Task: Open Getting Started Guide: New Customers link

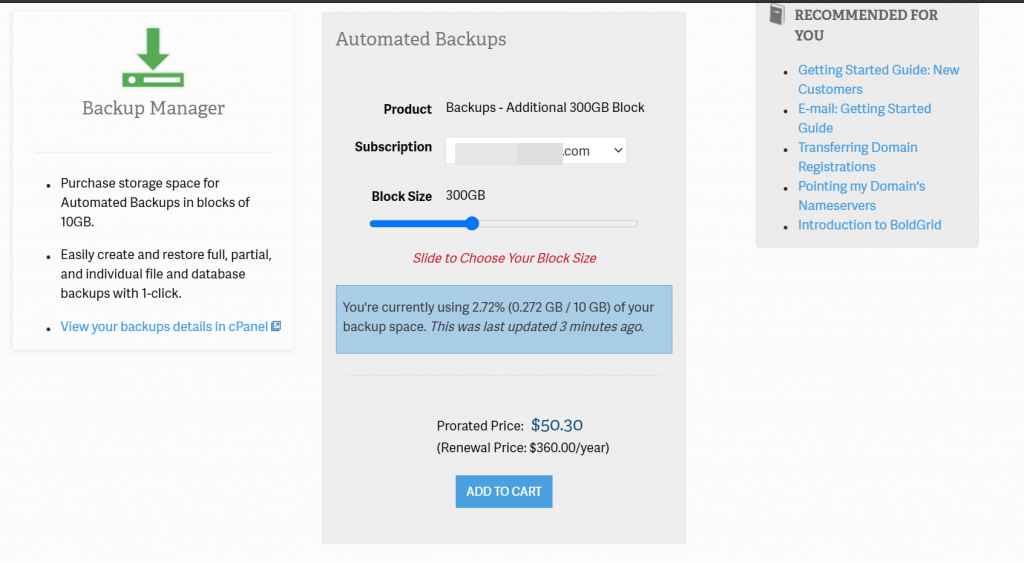Action: coord(878,70)
